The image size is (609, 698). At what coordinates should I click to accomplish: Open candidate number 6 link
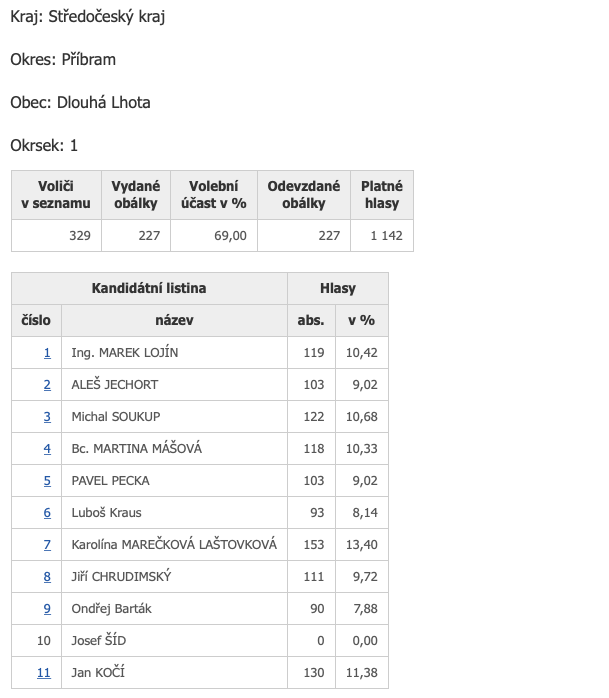click(x=47, y=513)
